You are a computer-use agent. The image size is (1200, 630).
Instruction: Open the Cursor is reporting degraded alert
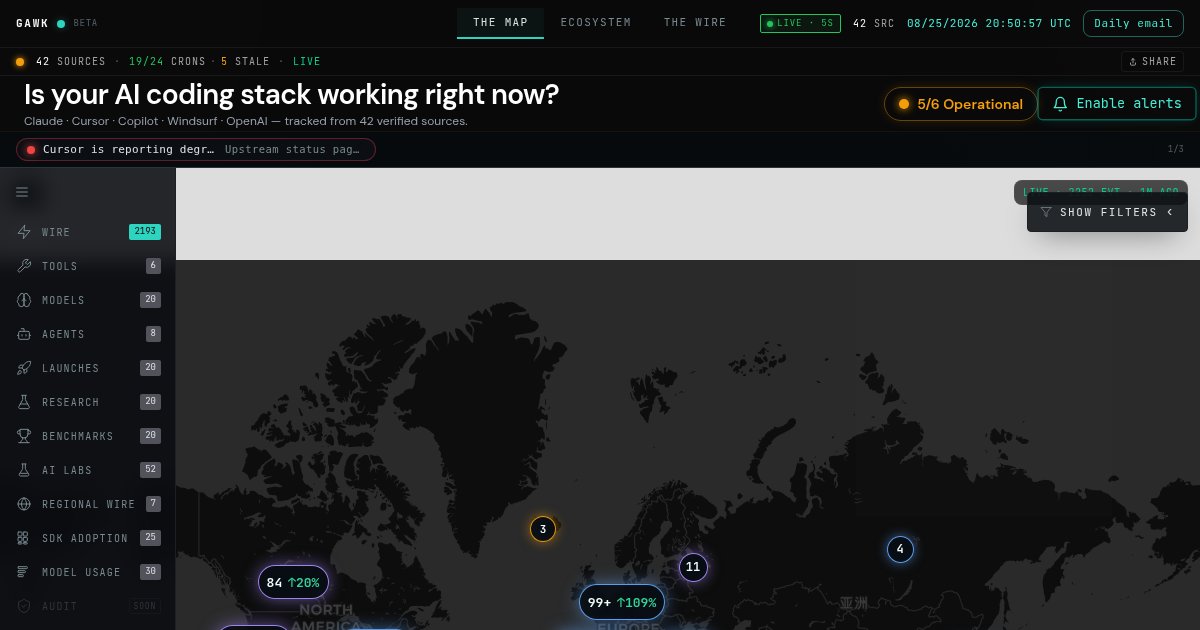[x=196, y=150]
